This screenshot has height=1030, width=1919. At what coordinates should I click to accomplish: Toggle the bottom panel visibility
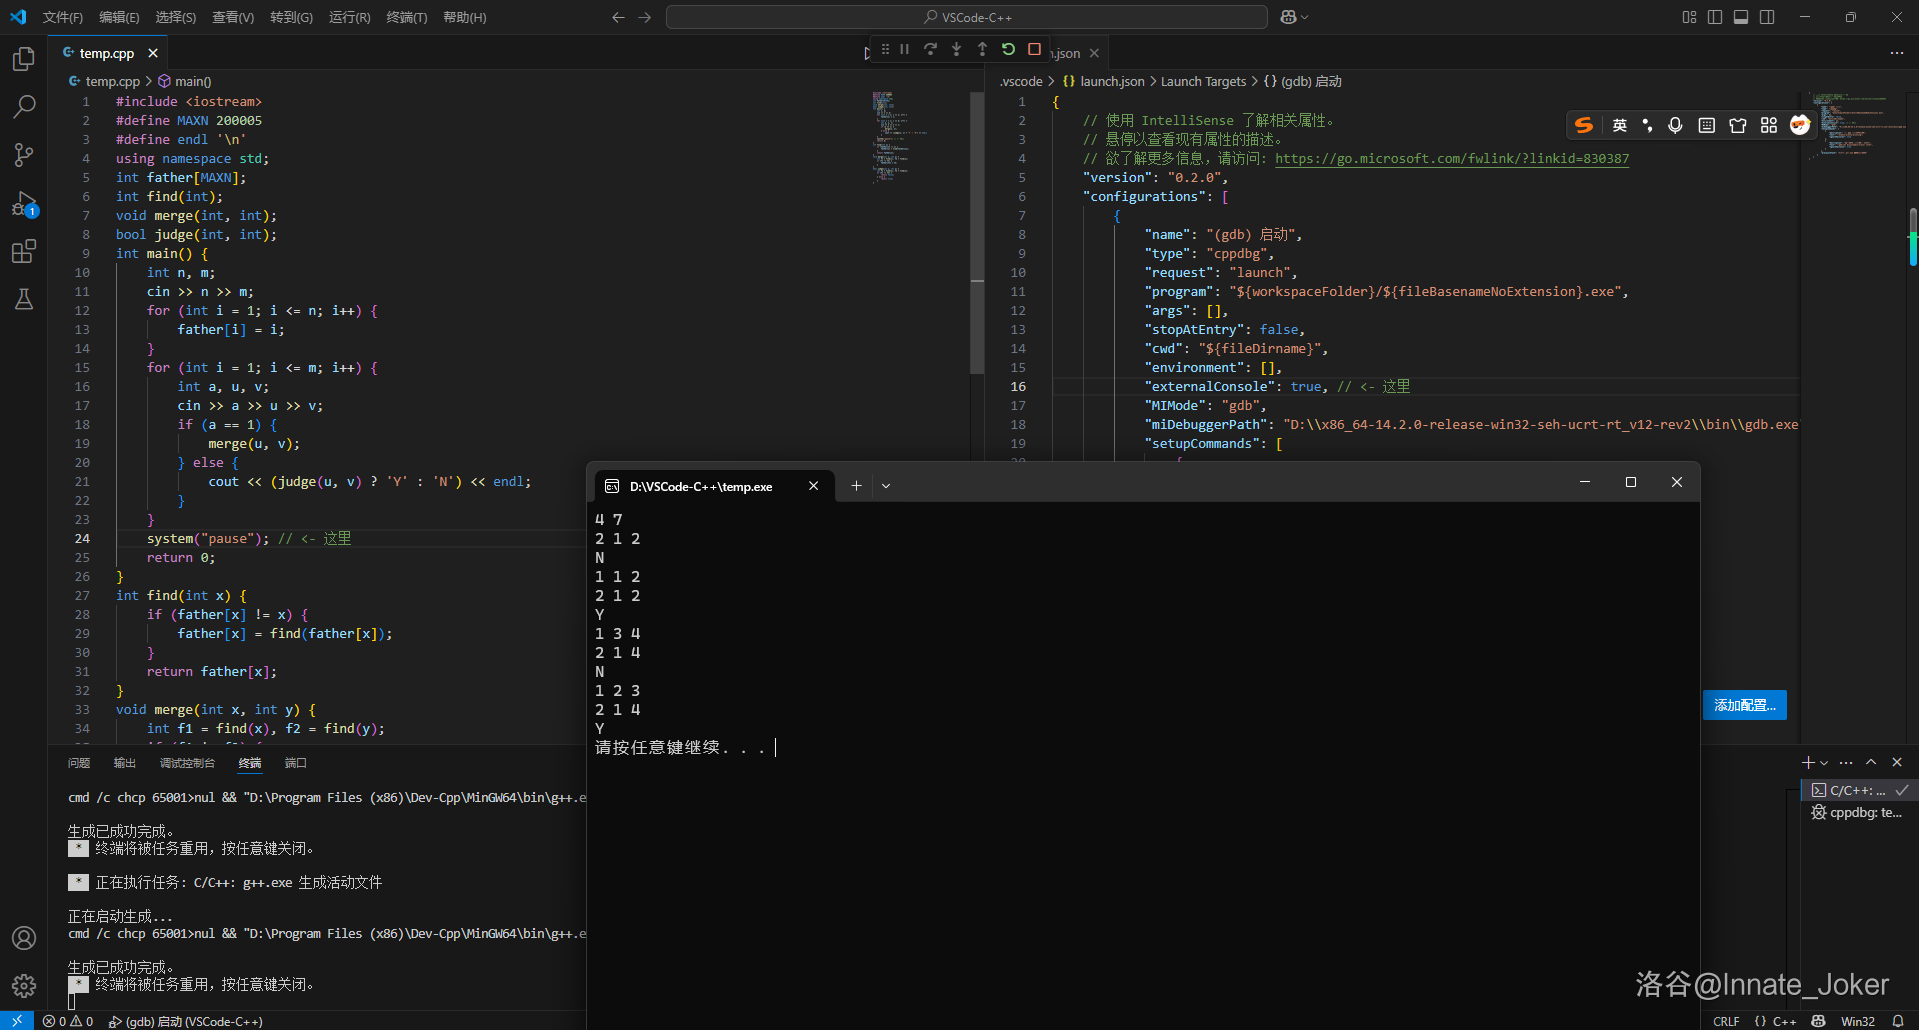(1741, 17)
